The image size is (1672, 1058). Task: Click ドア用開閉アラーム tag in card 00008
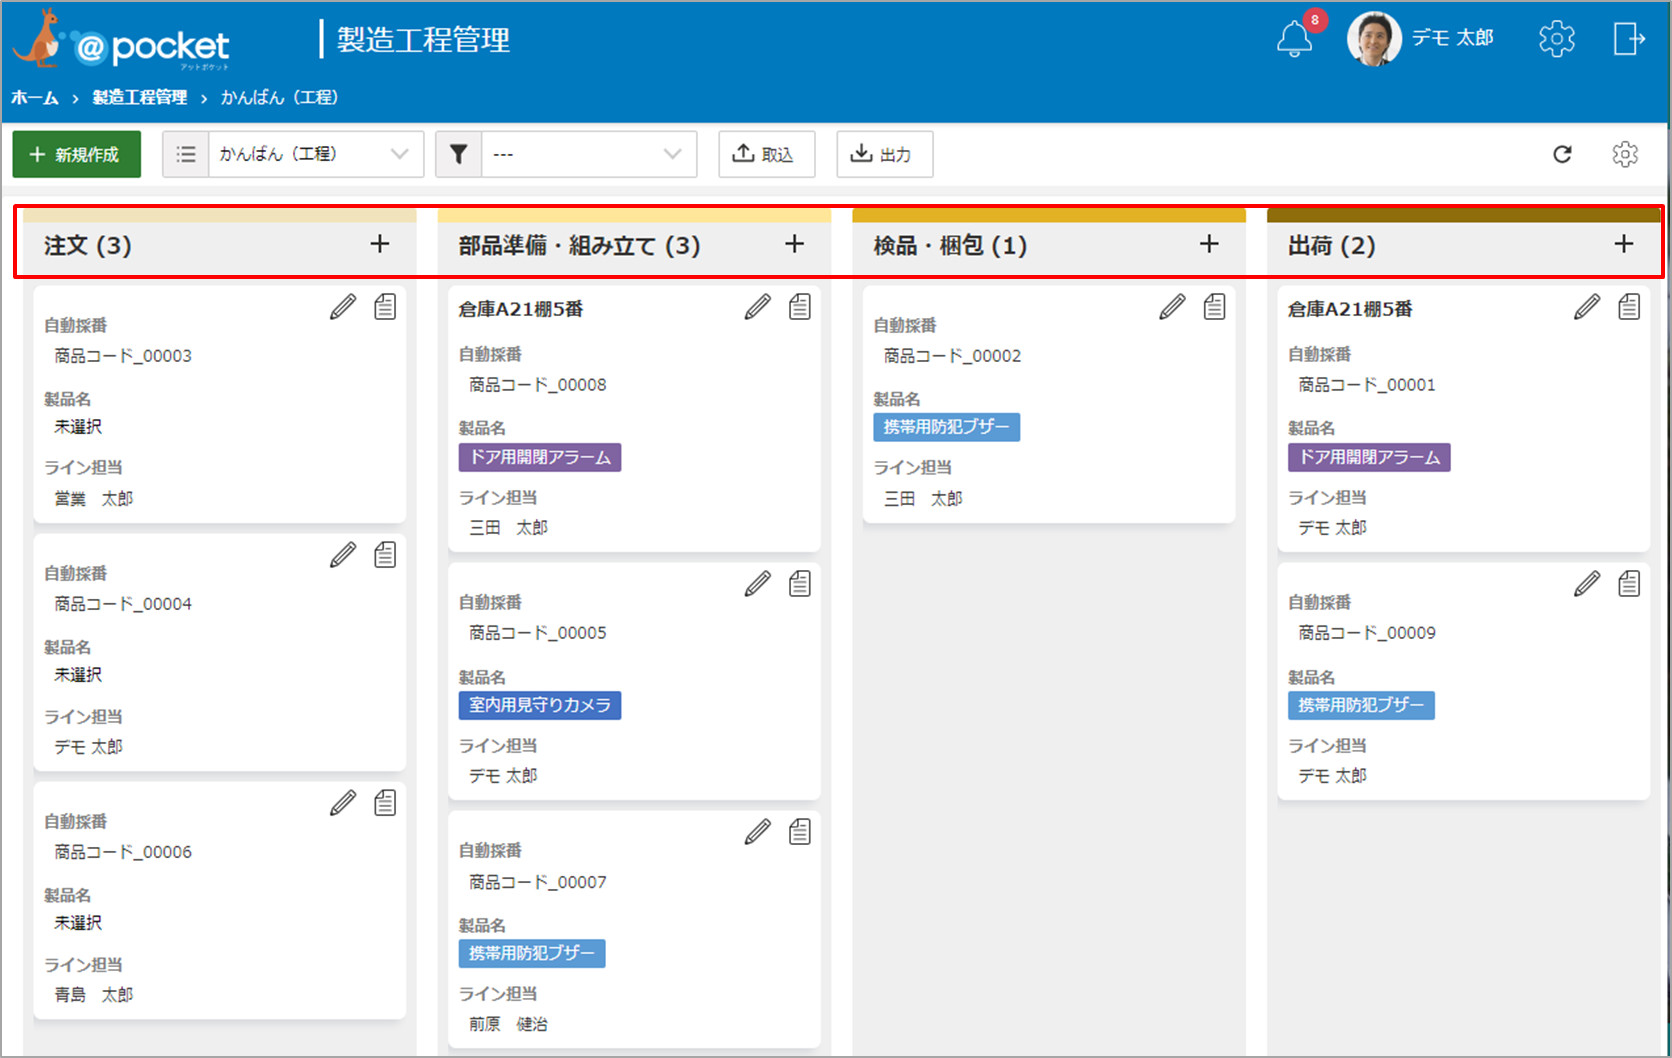coord(540,457)
